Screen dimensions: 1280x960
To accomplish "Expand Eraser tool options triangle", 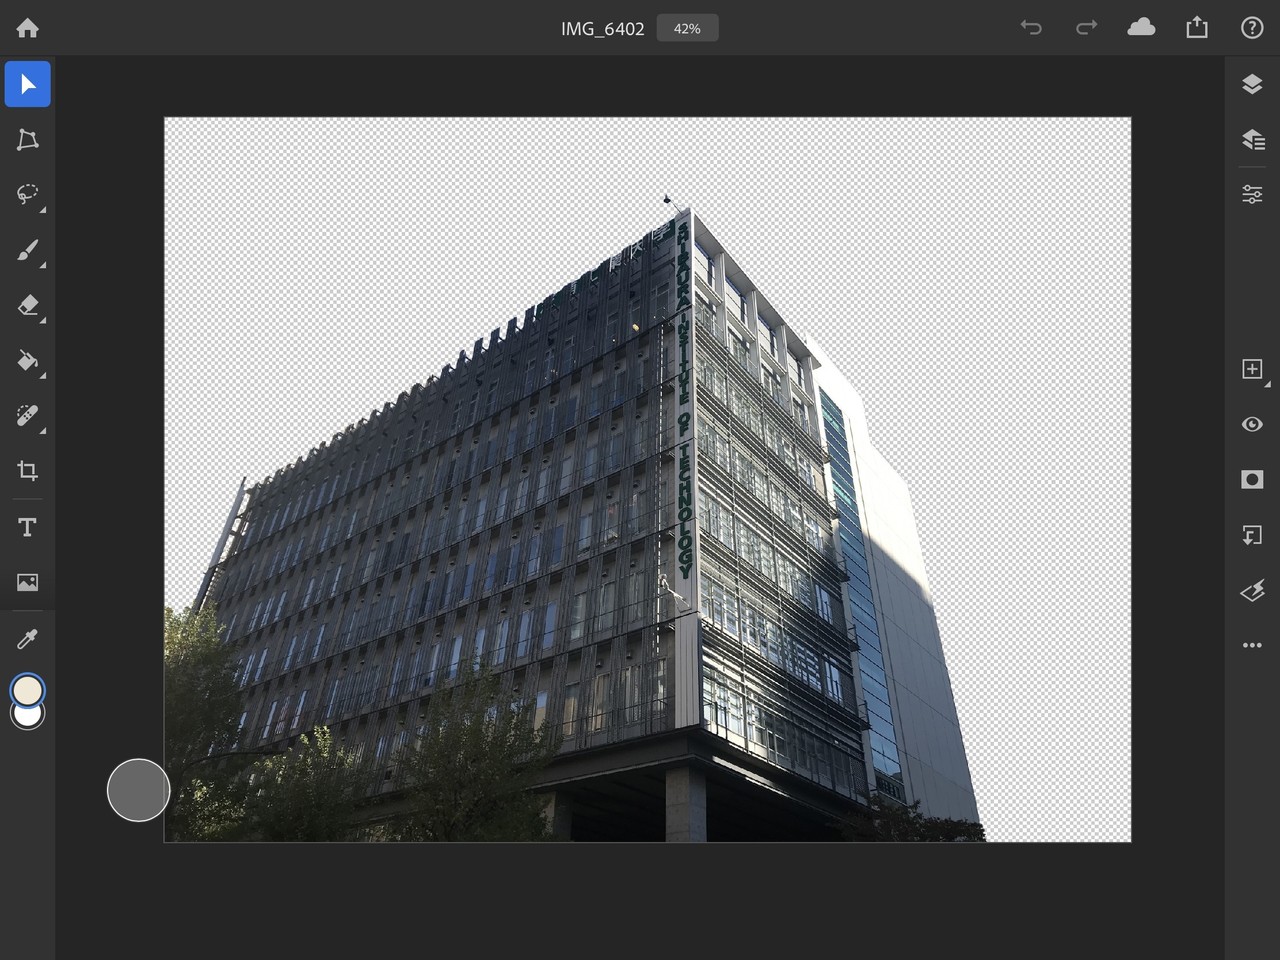I will pyautogui.click(x=43, y=320).
